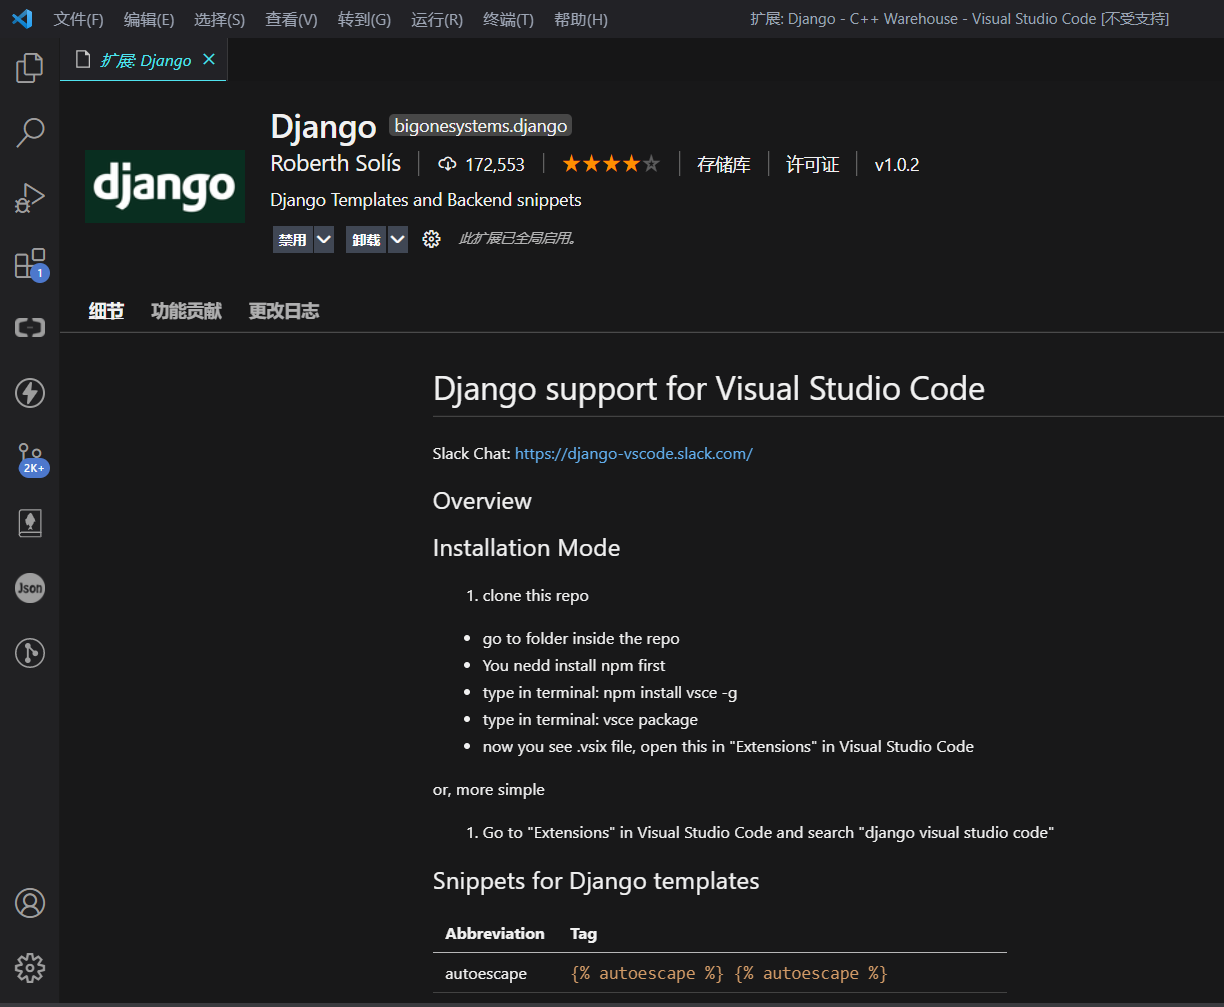Switch to the 更改日志 tab
1224x1007 pixels.
pyautogui.click(x=284, y=311)
